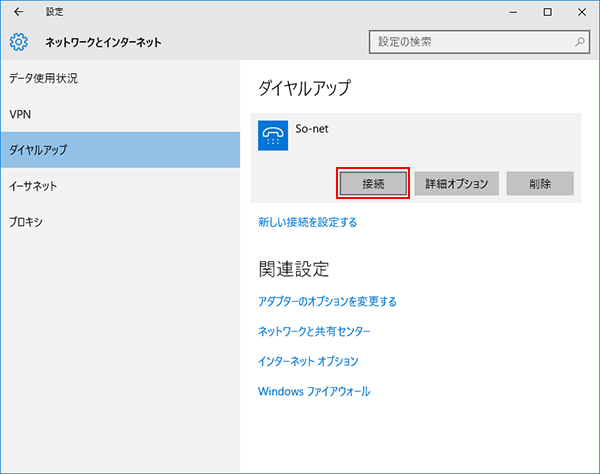
Task: Click インターネット オプション link
Action: tap(308, 361)
